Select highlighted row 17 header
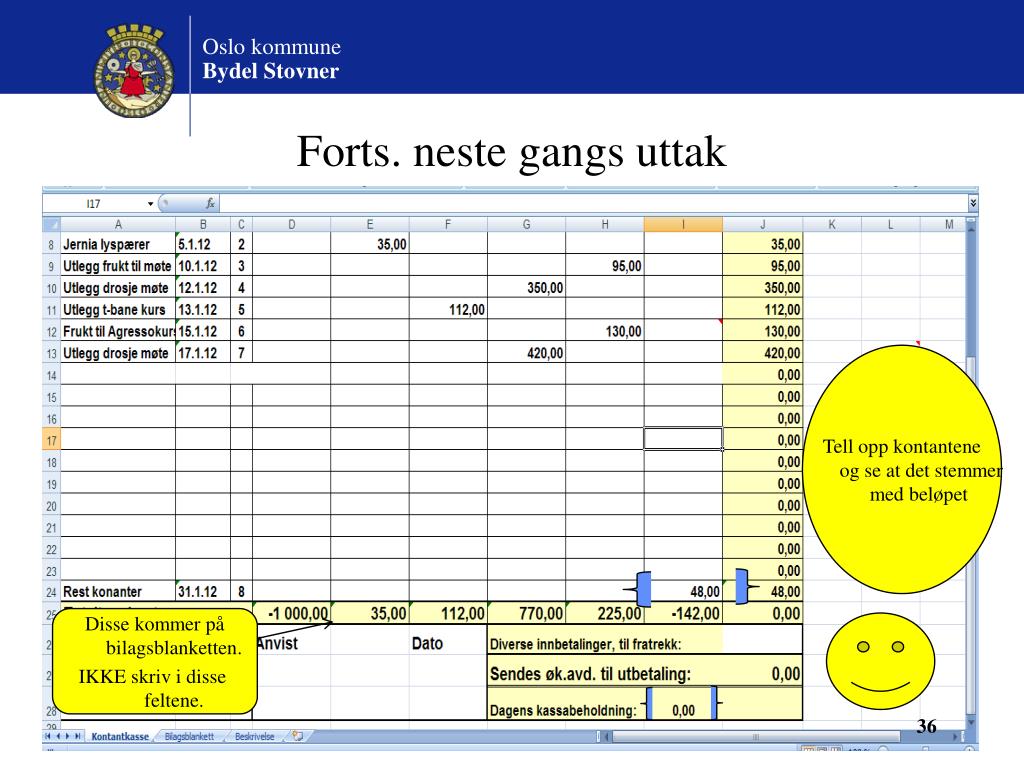 51,441
